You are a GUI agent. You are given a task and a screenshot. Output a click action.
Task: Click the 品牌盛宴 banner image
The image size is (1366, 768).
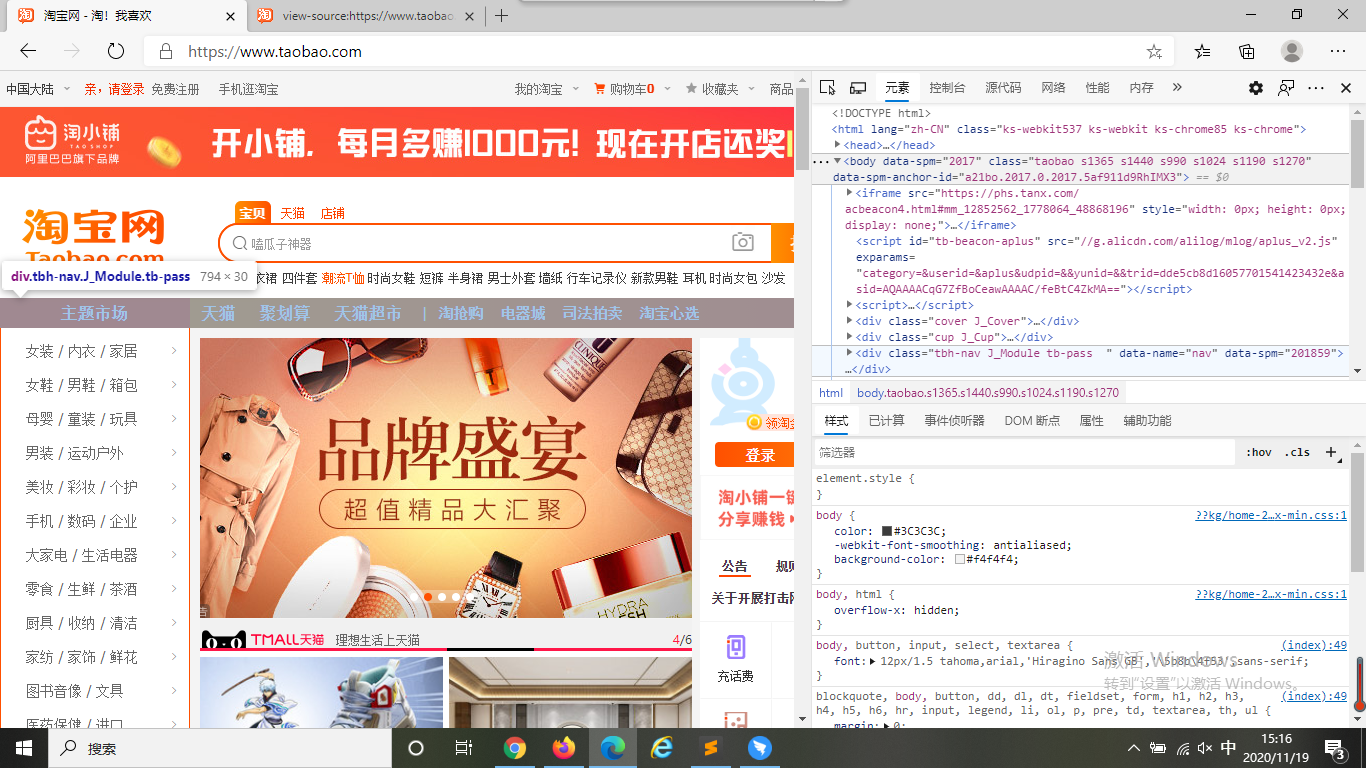coord(446,478)
